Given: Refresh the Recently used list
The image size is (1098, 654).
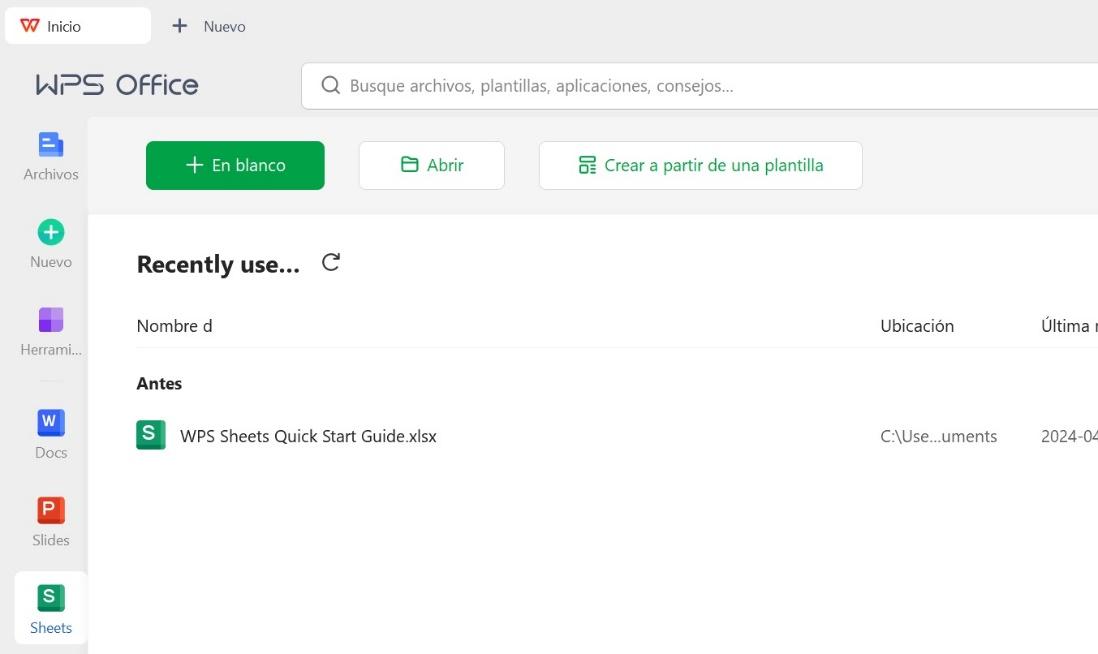Looking at the screenshot, I should click(x=331, y=263).
